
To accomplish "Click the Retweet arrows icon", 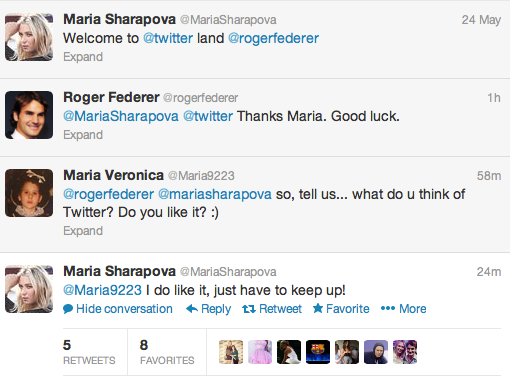I will pos(249,309).
